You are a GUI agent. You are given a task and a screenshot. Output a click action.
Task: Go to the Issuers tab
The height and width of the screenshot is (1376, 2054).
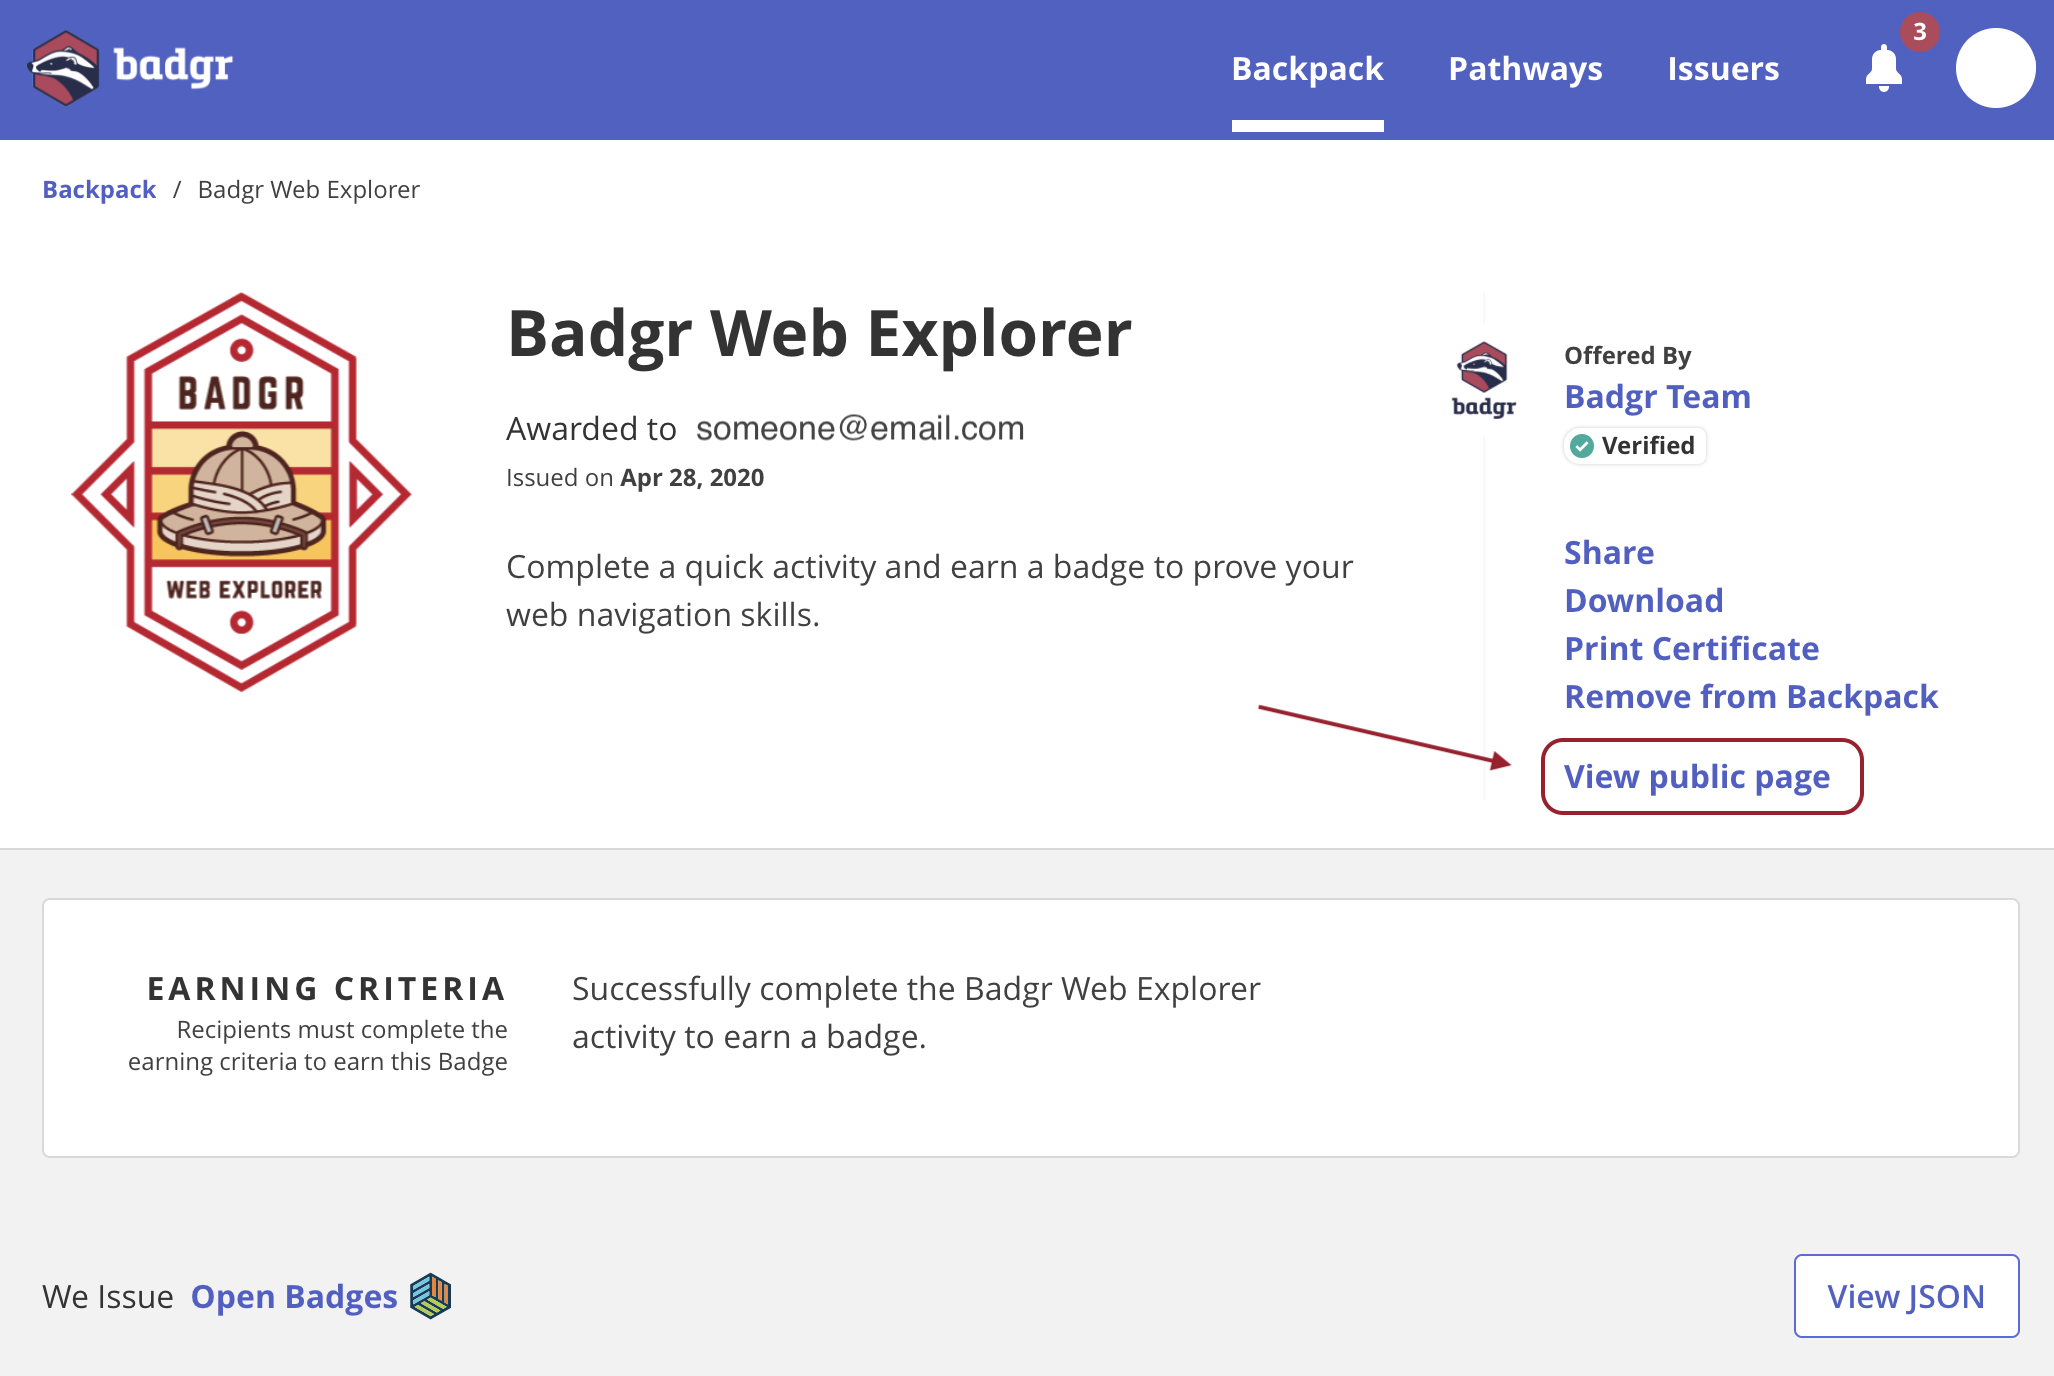pos(1723,69)
